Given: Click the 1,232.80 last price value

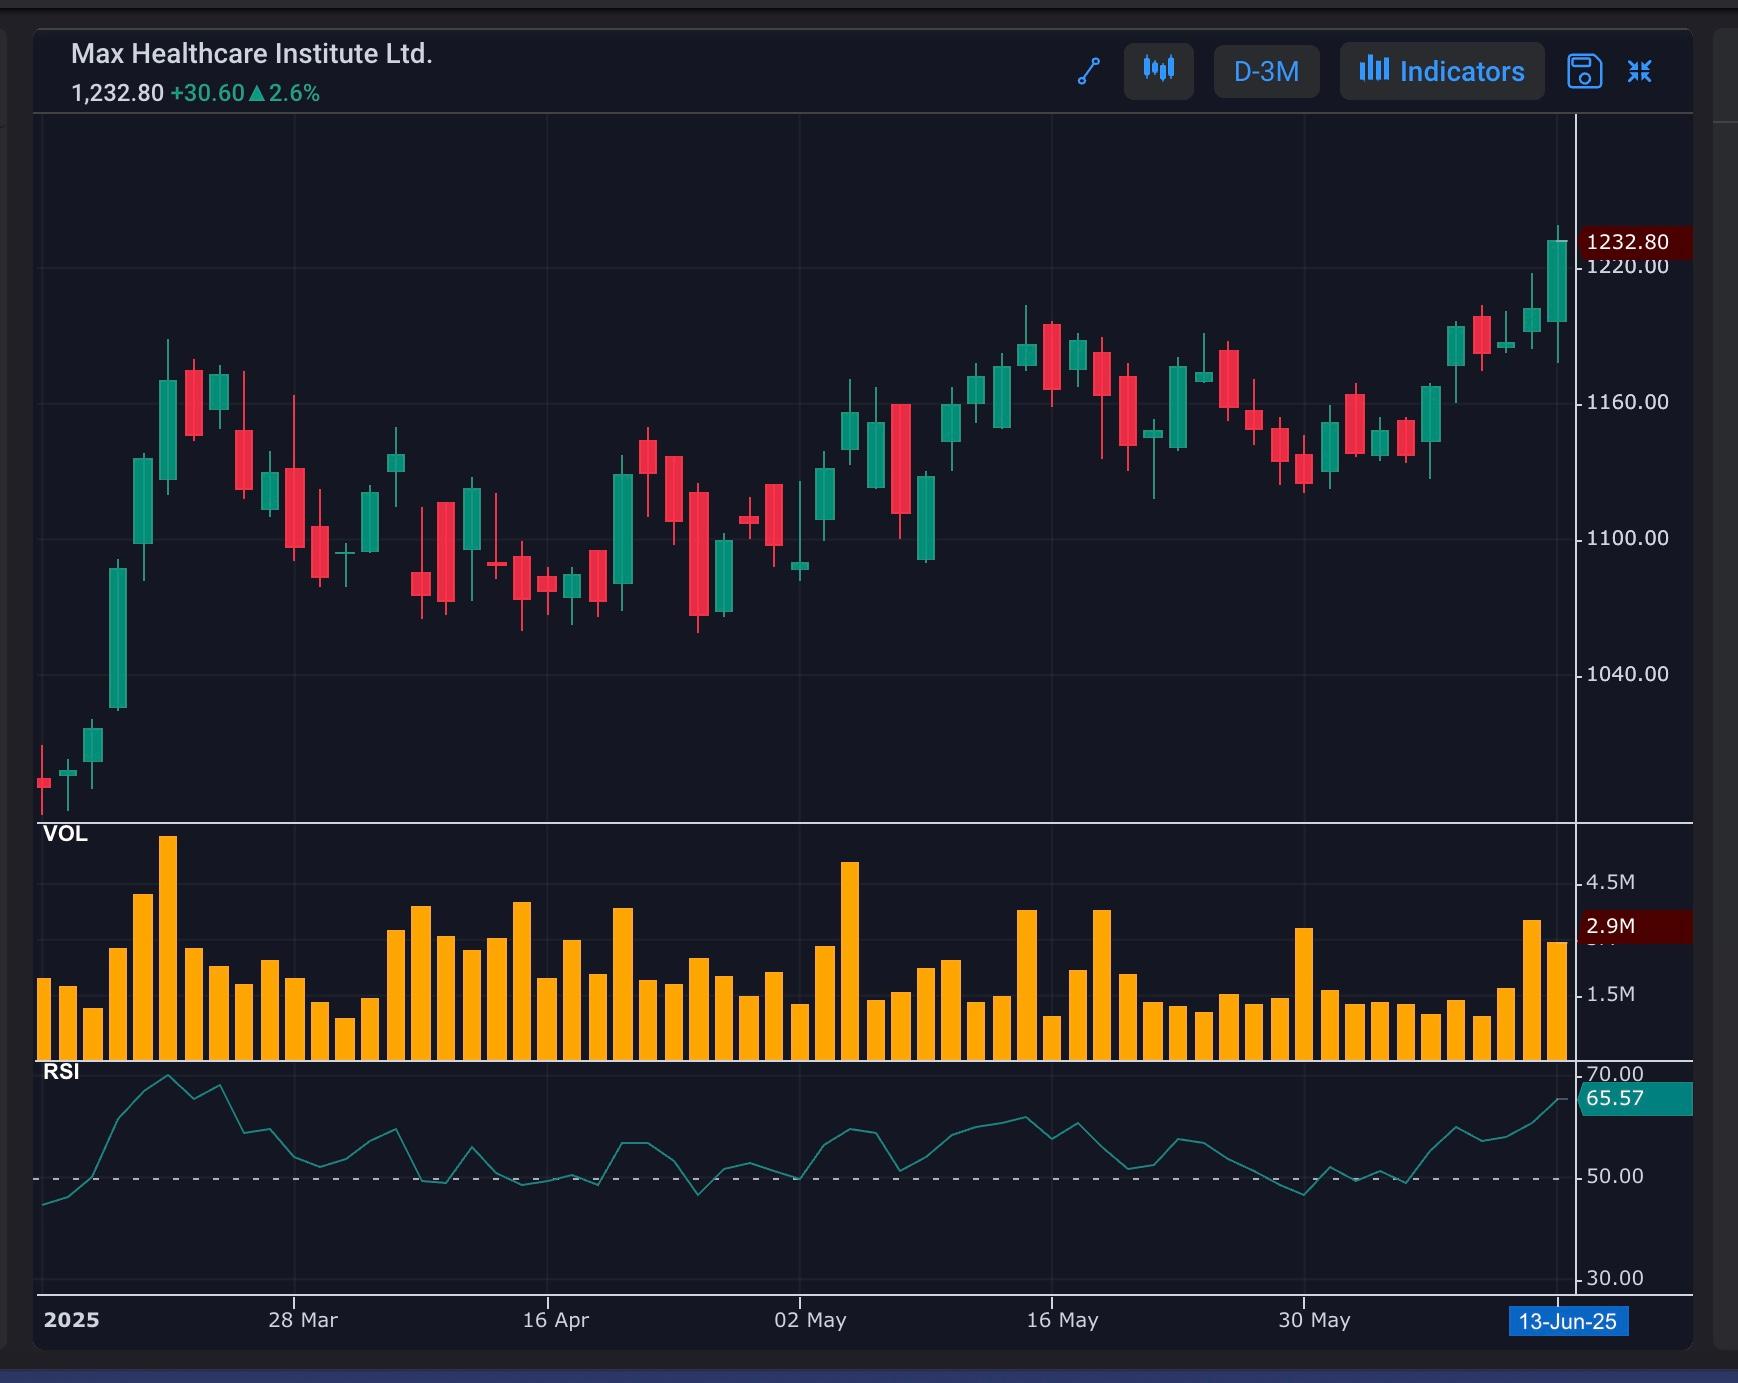Looking at the screenshot, I should pyautogui.click(x=117, y=93).
